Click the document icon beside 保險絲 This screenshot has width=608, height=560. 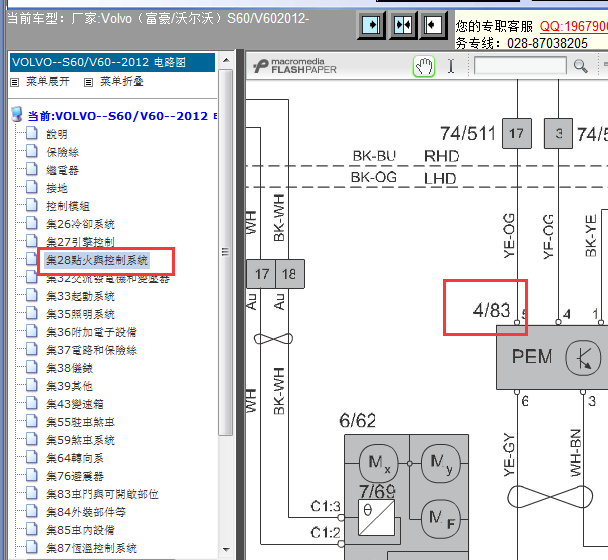tap(32, 151)
